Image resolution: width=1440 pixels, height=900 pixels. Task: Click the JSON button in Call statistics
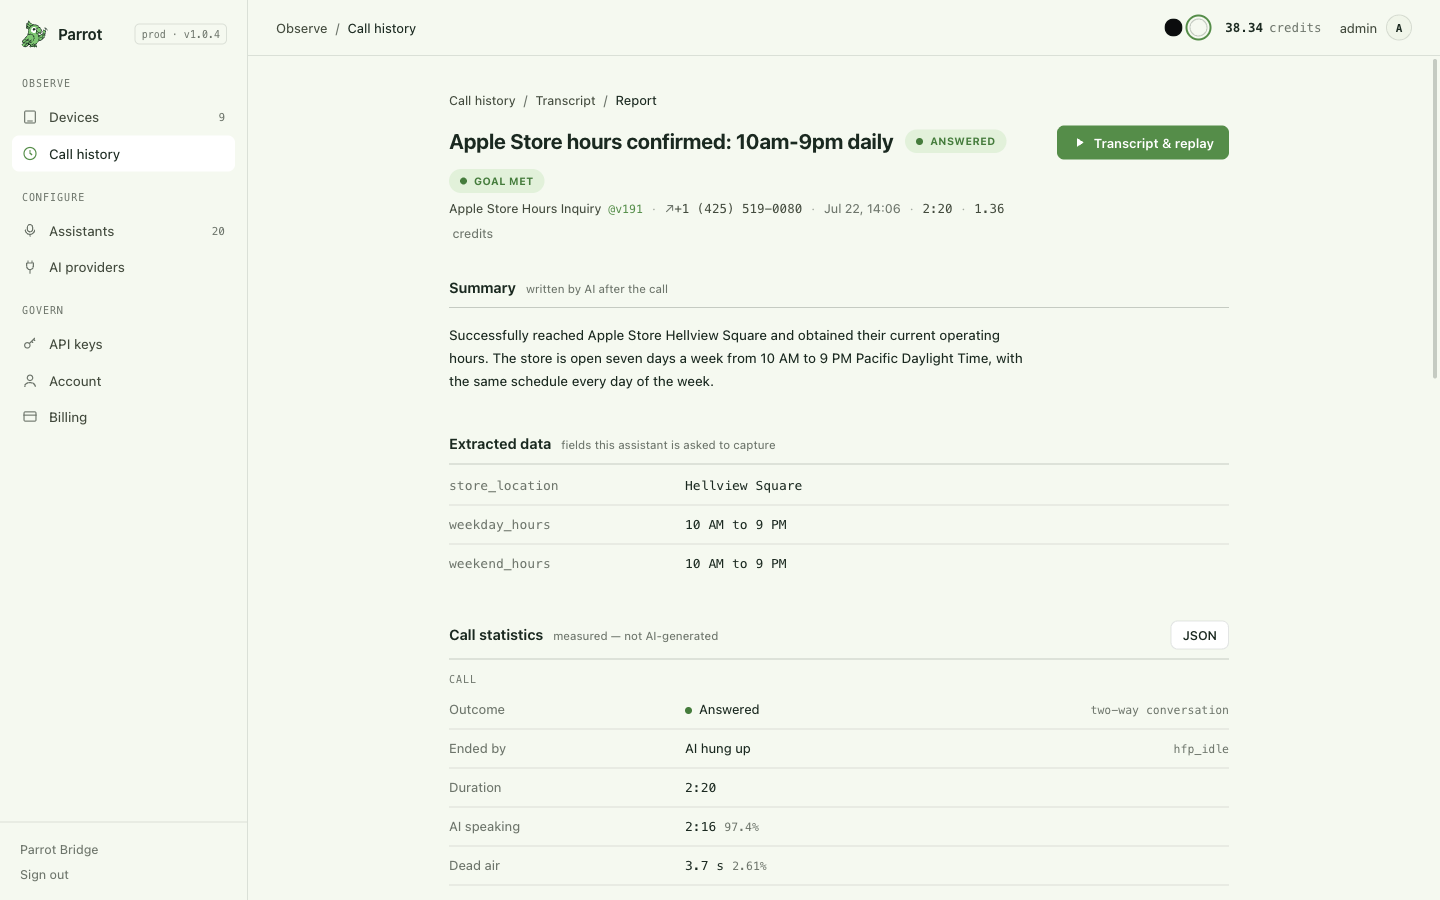(1199, 635)
